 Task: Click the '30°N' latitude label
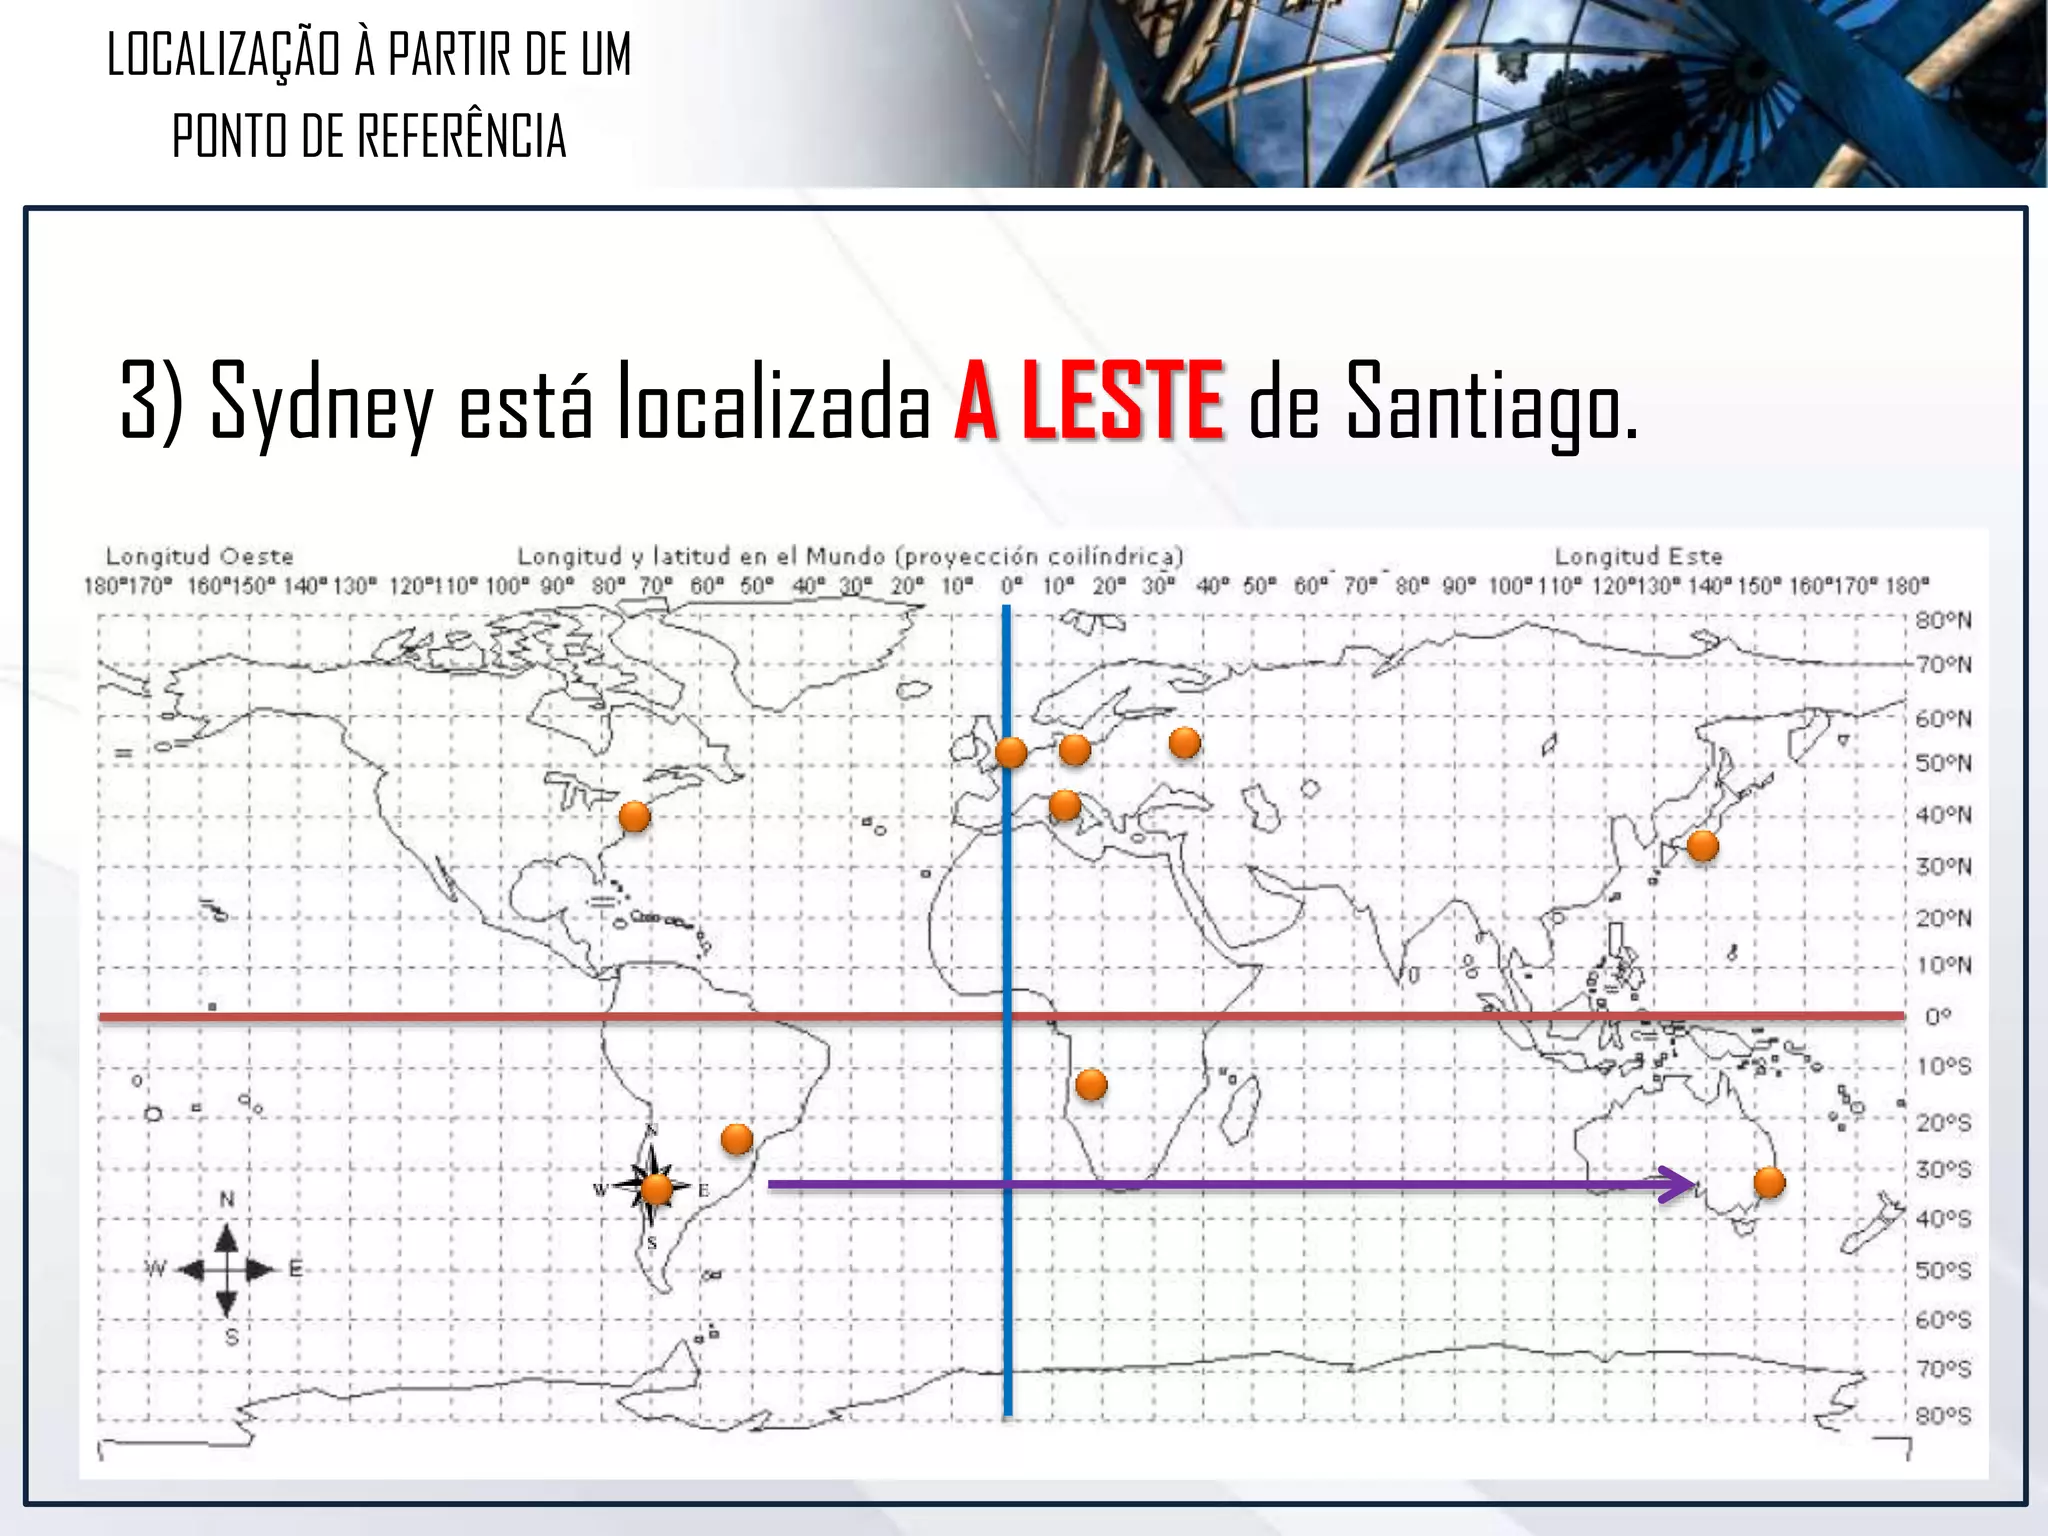(x=1944, y=866)
